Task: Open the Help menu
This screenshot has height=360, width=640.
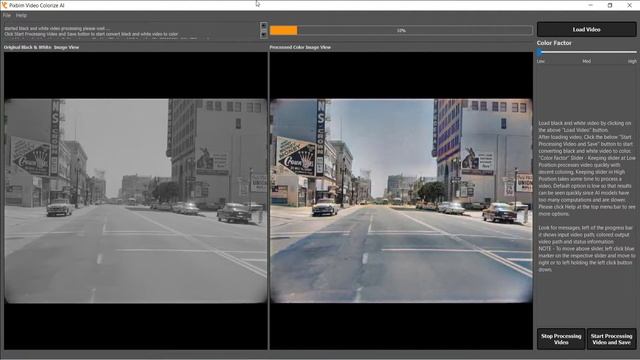Action: (x=21, y=16)
